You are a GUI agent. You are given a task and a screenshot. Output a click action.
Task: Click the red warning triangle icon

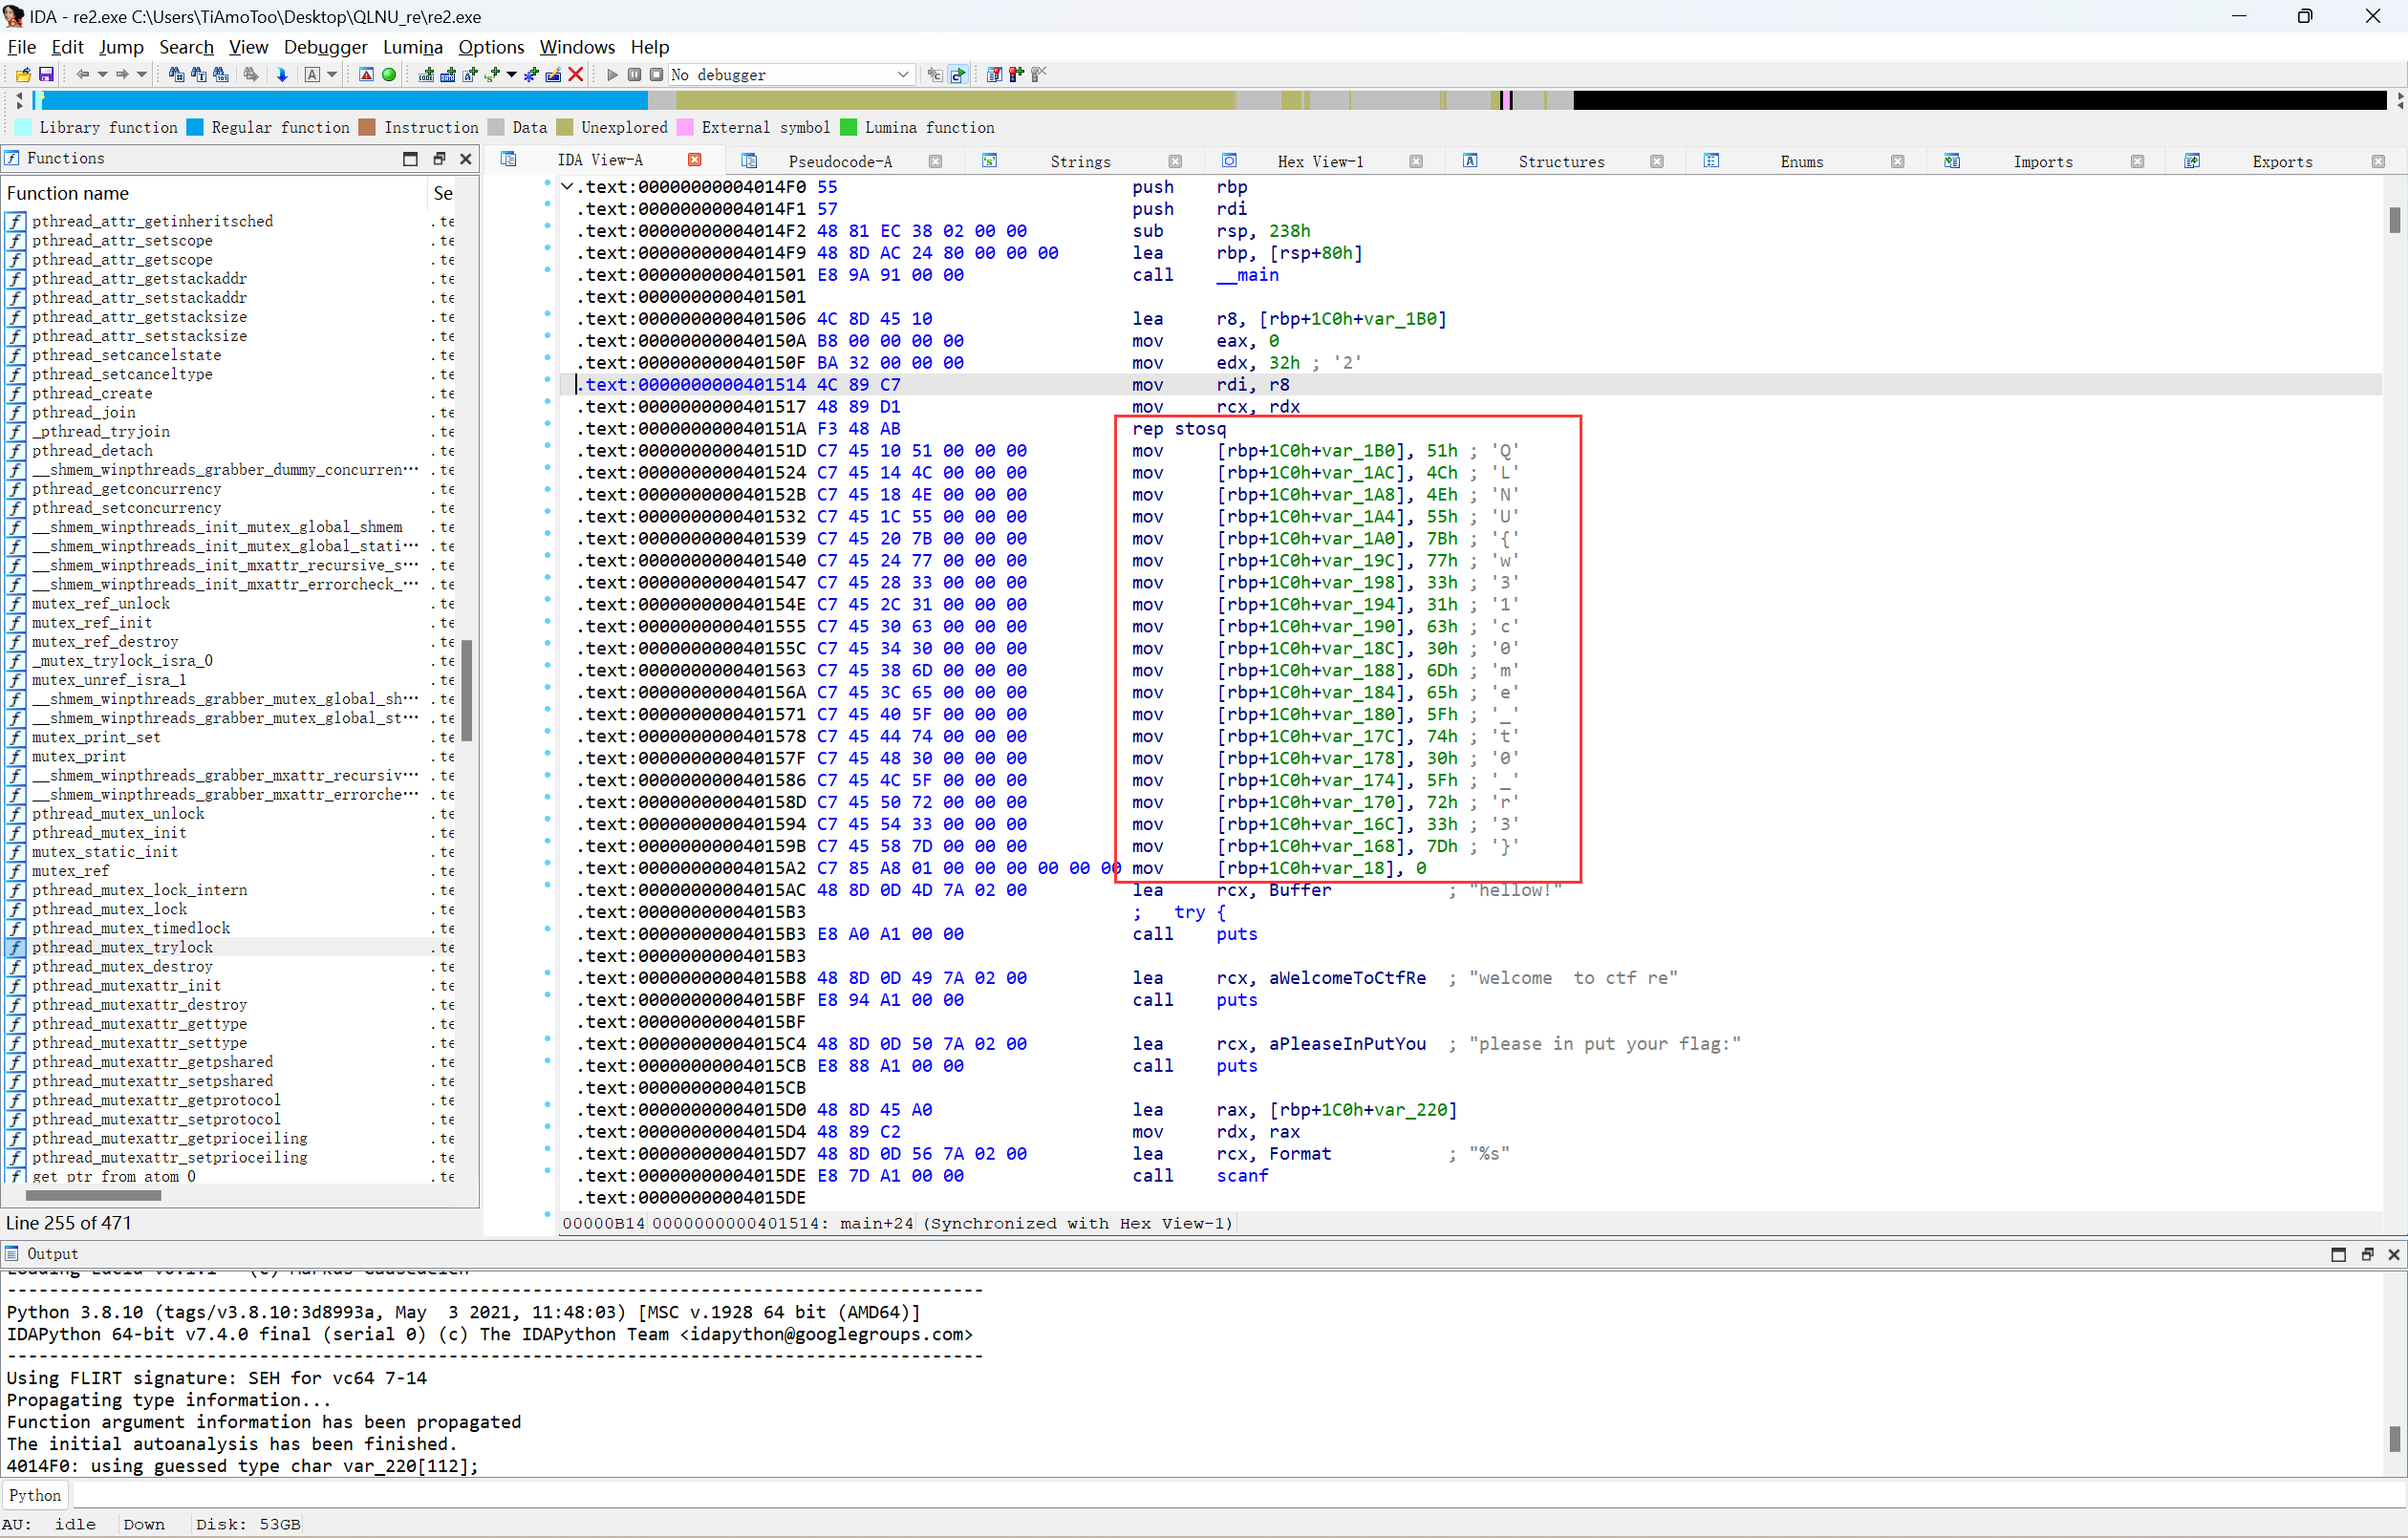pyautogui.click(x=366, y=75)
